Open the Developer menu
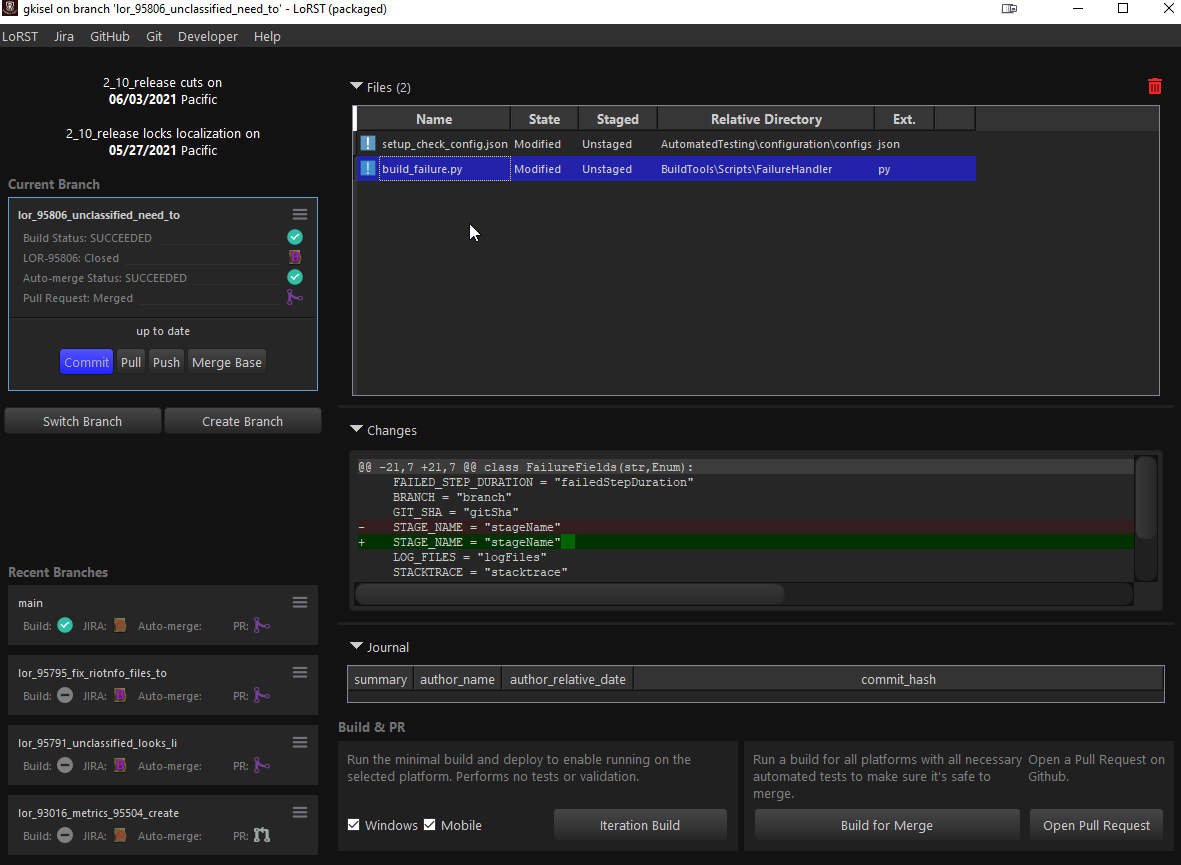The width and height of the screenshot is (1181, 865). pyautogui.click(x=208, y=36)
